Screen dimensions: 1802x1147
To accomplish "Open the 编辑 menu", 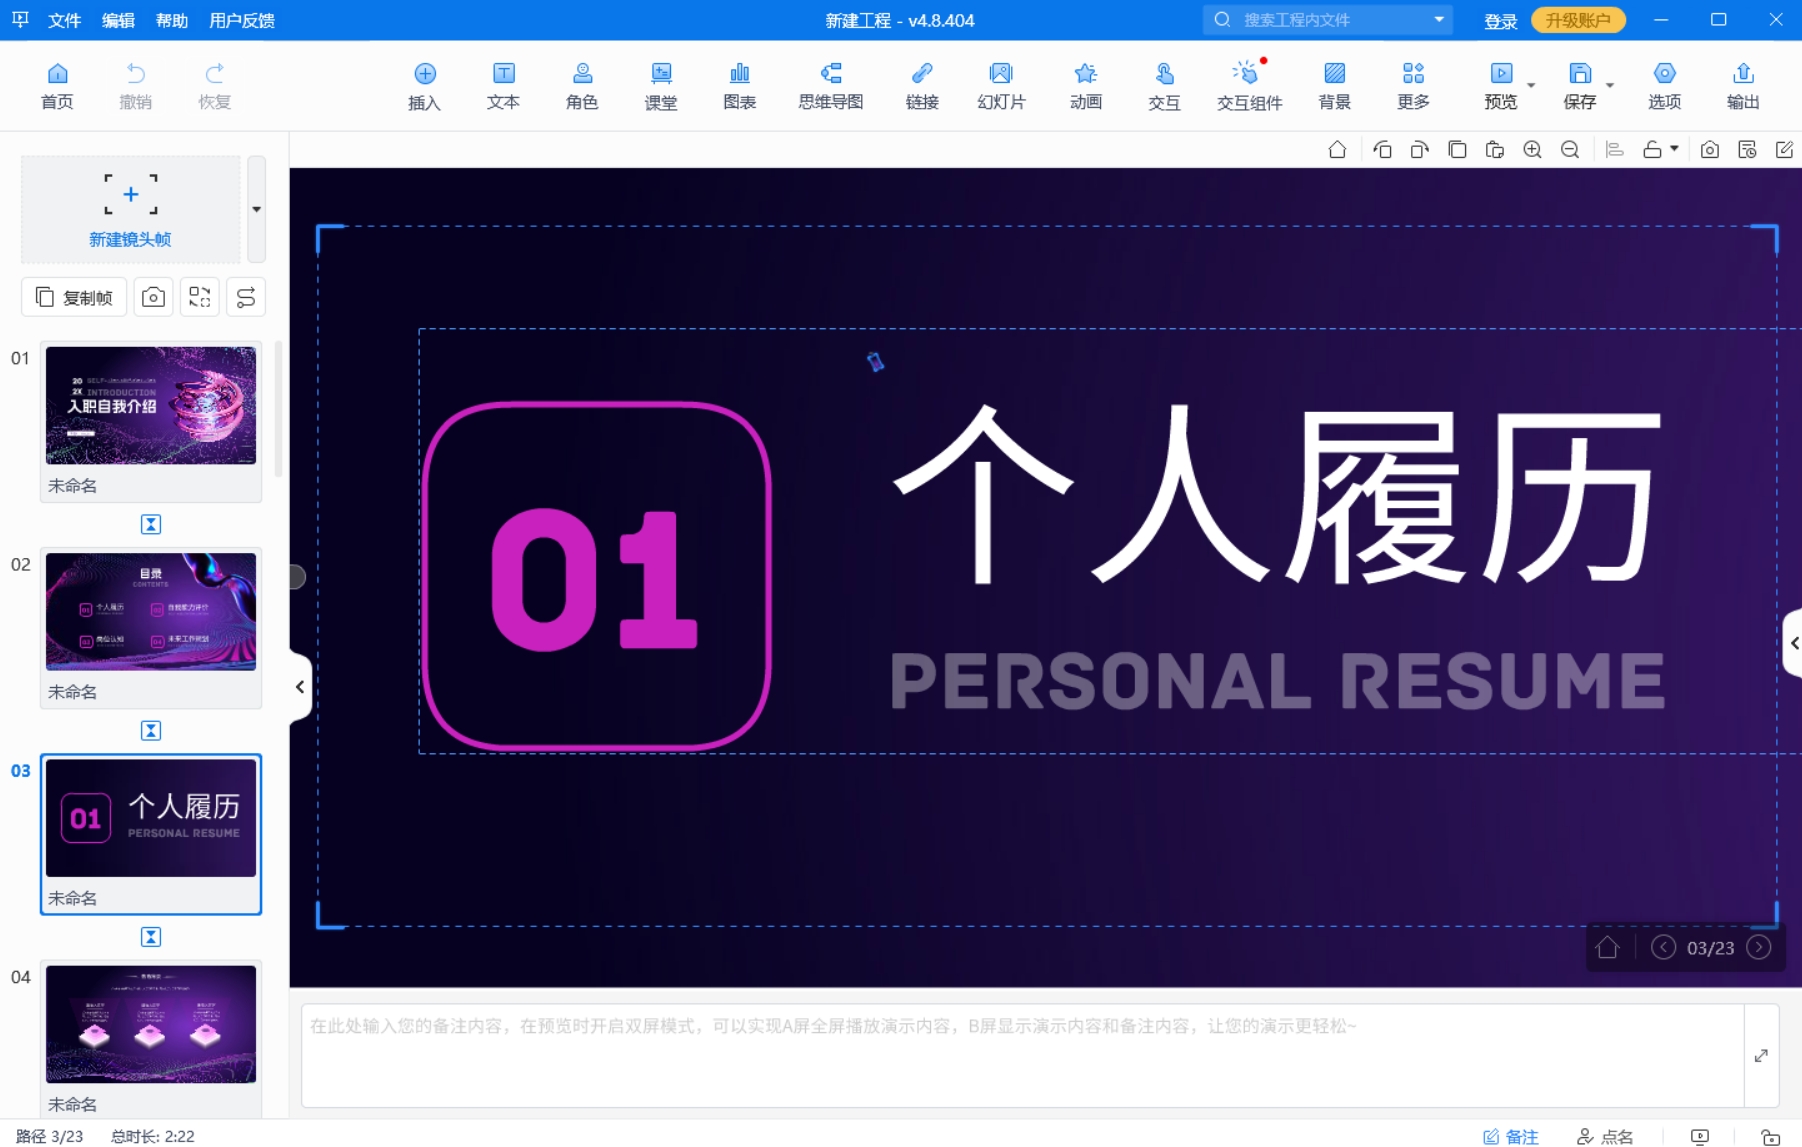I will point(117,20).
